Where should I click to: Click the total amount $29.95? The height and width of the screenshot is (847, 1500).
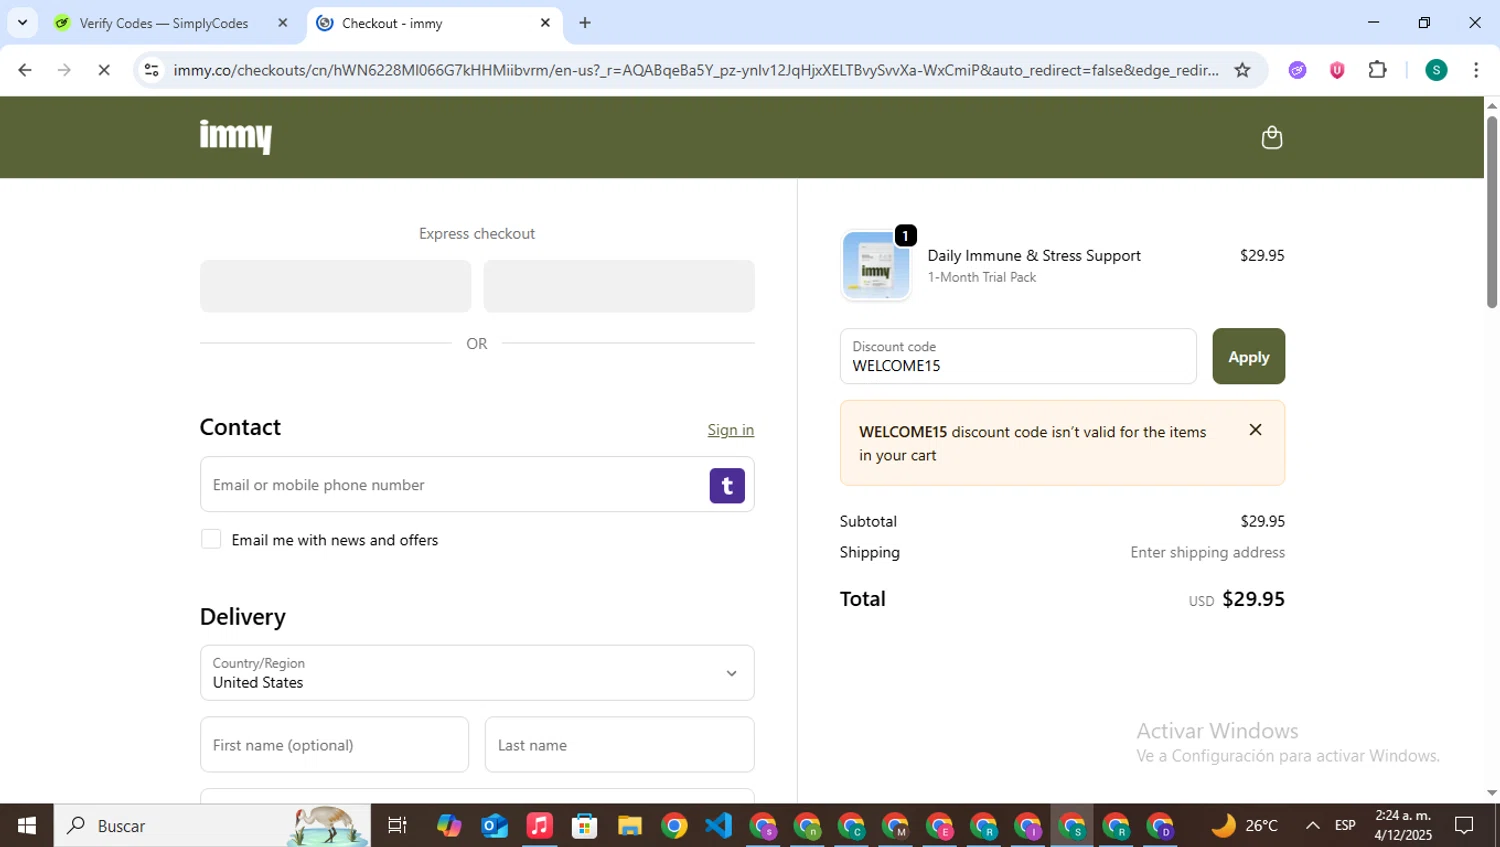coord(1253,599)
